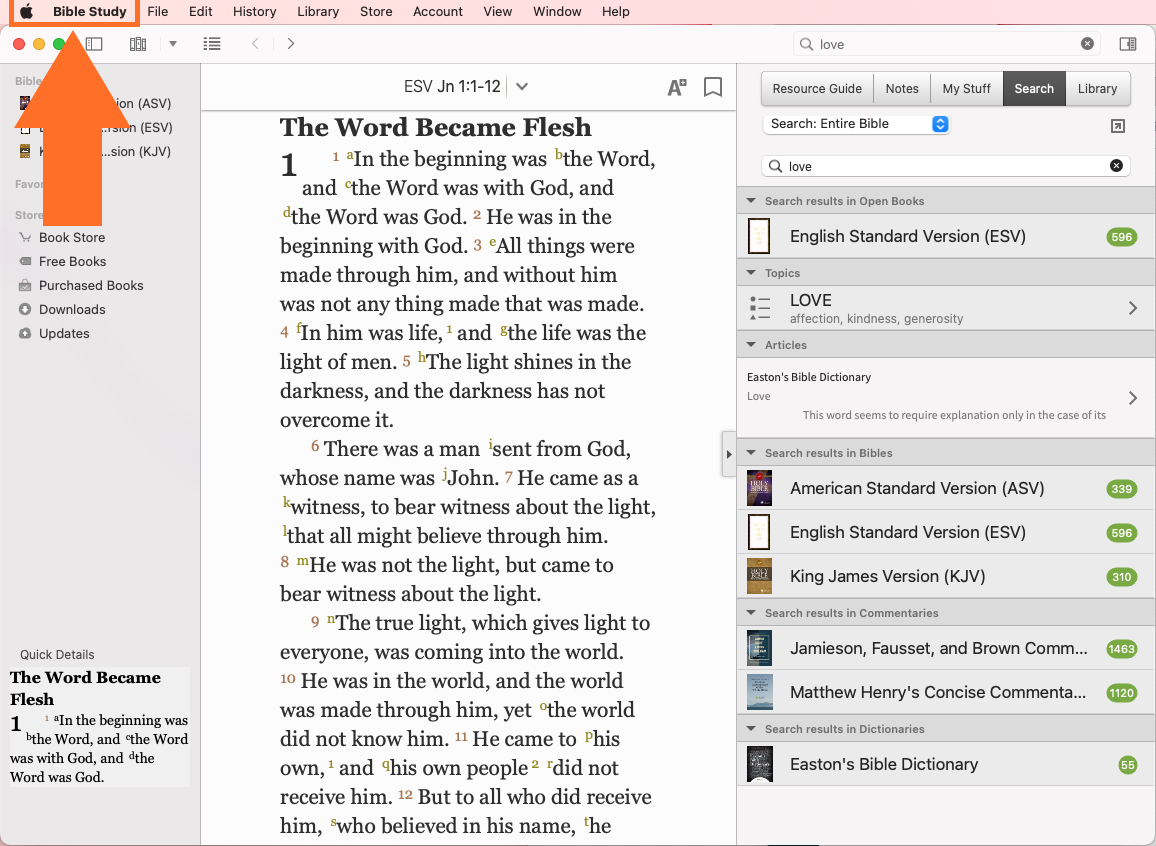Open the Apple menu
Image resolution: width=1156 pixels, height=846 pixels.
coord(27,12)
